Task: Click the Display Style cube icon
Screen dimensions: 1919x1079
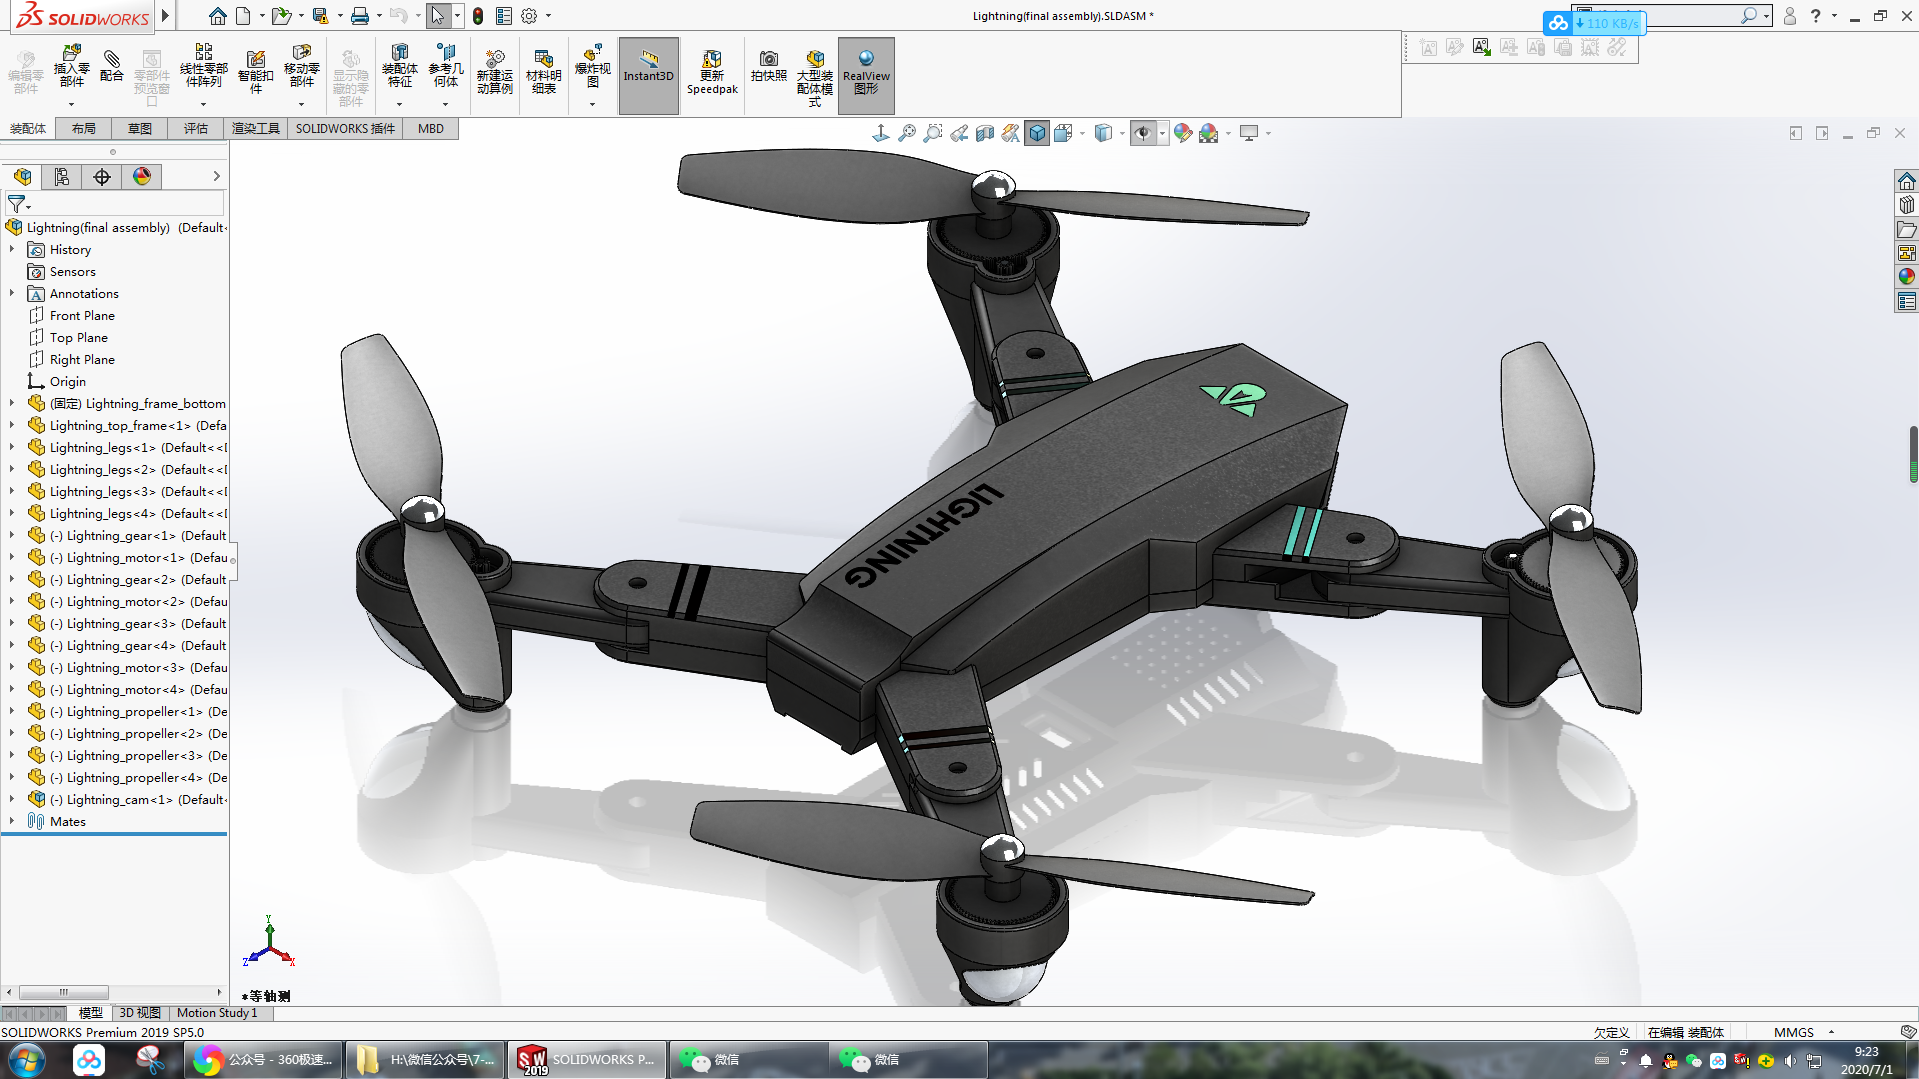Action: point(1103,133)
